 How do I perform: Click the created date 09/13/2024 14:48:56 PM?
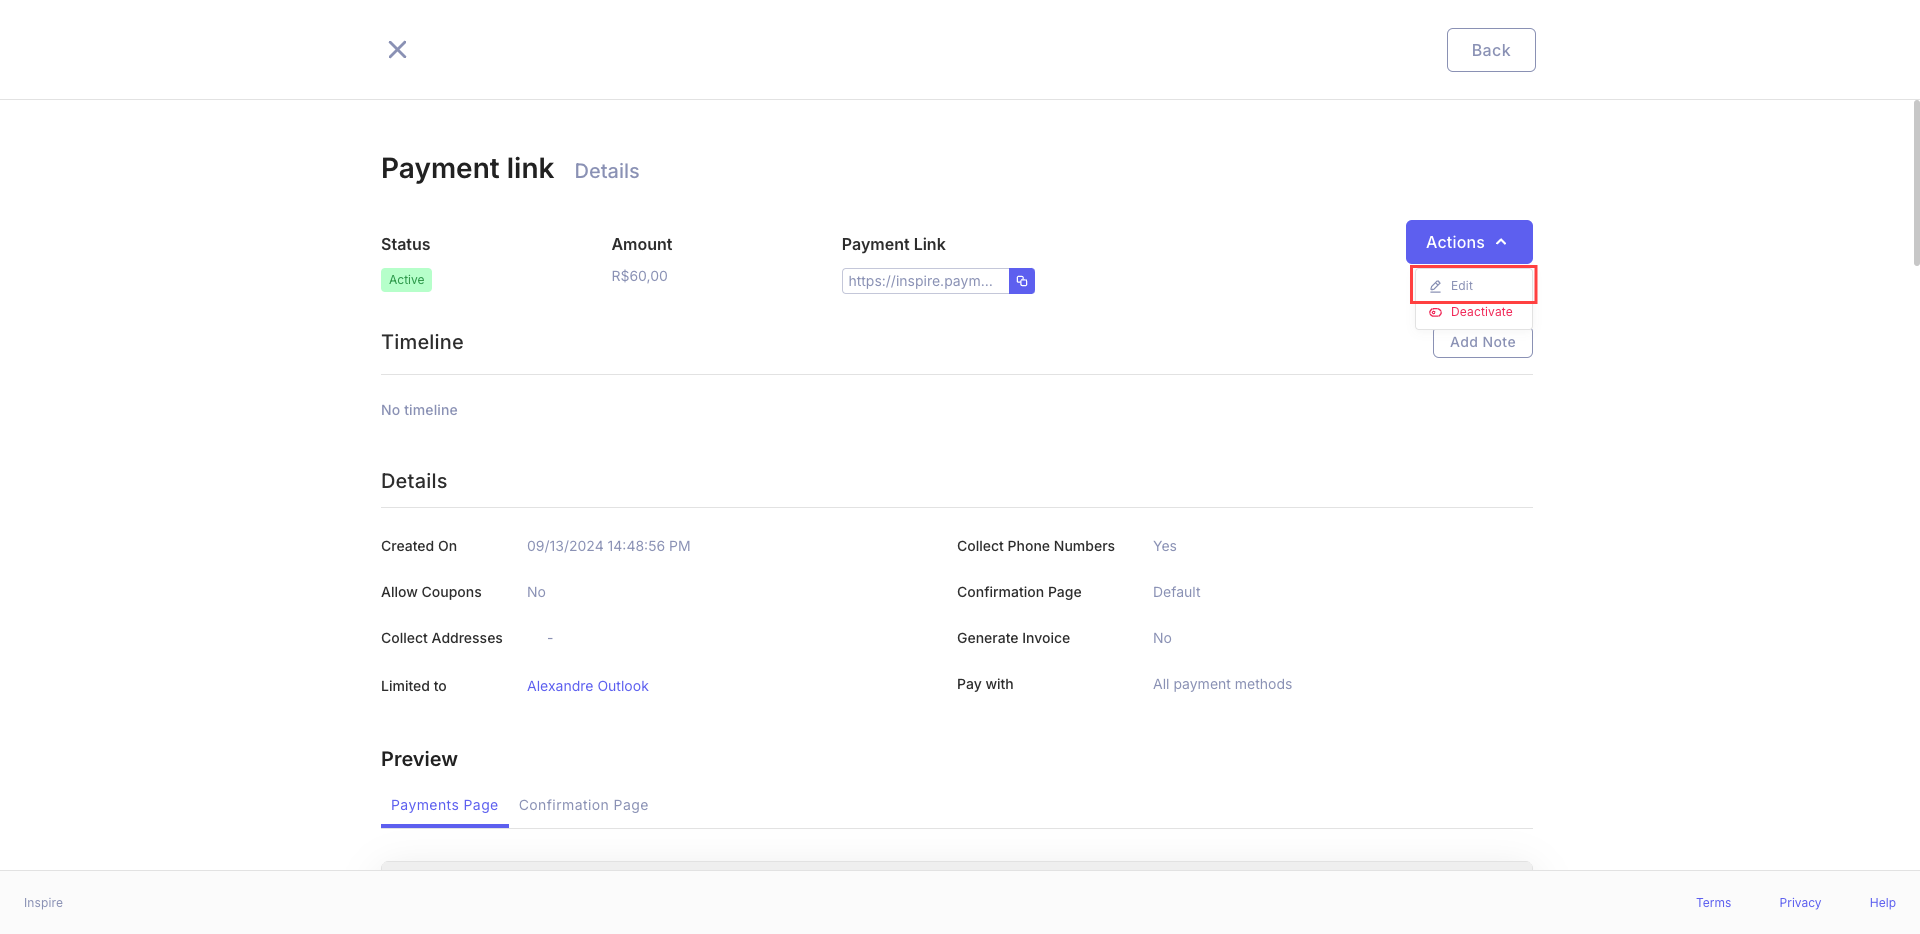(608, 546)
